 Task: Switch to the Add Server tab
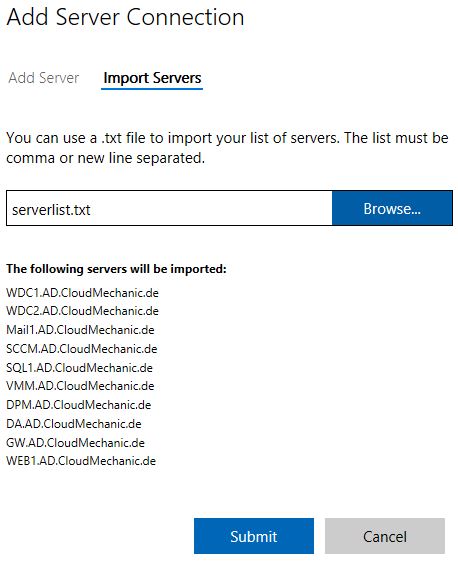[x=44, y=78]
